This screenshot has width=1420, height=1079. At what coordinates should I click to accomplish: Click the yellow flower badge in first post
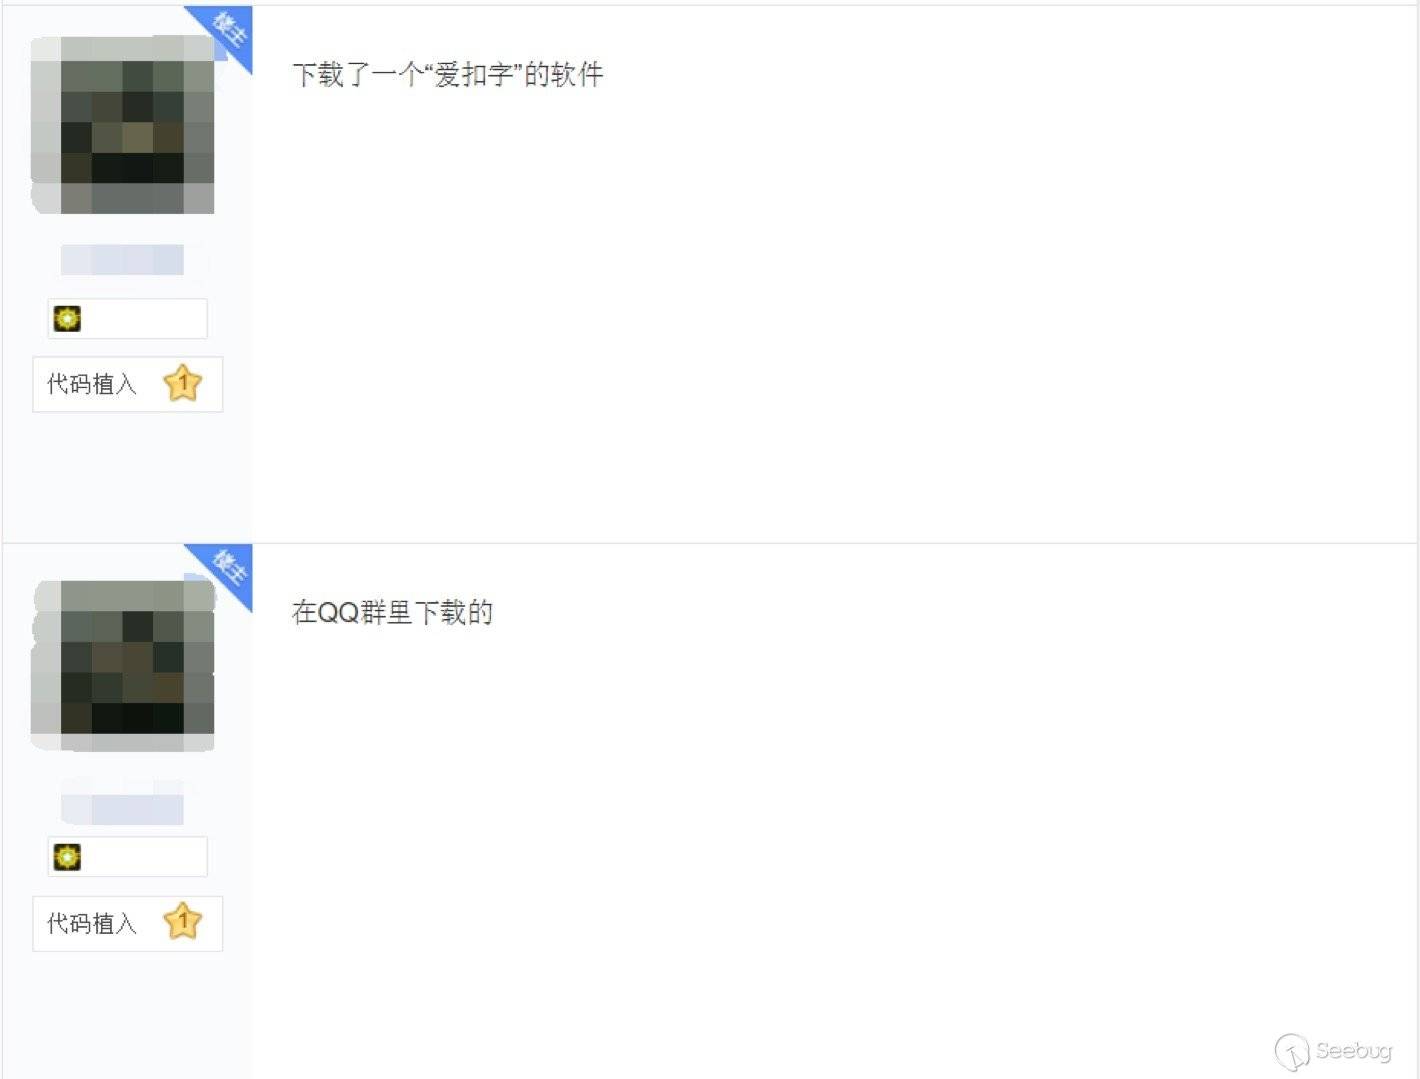[67, 319]
